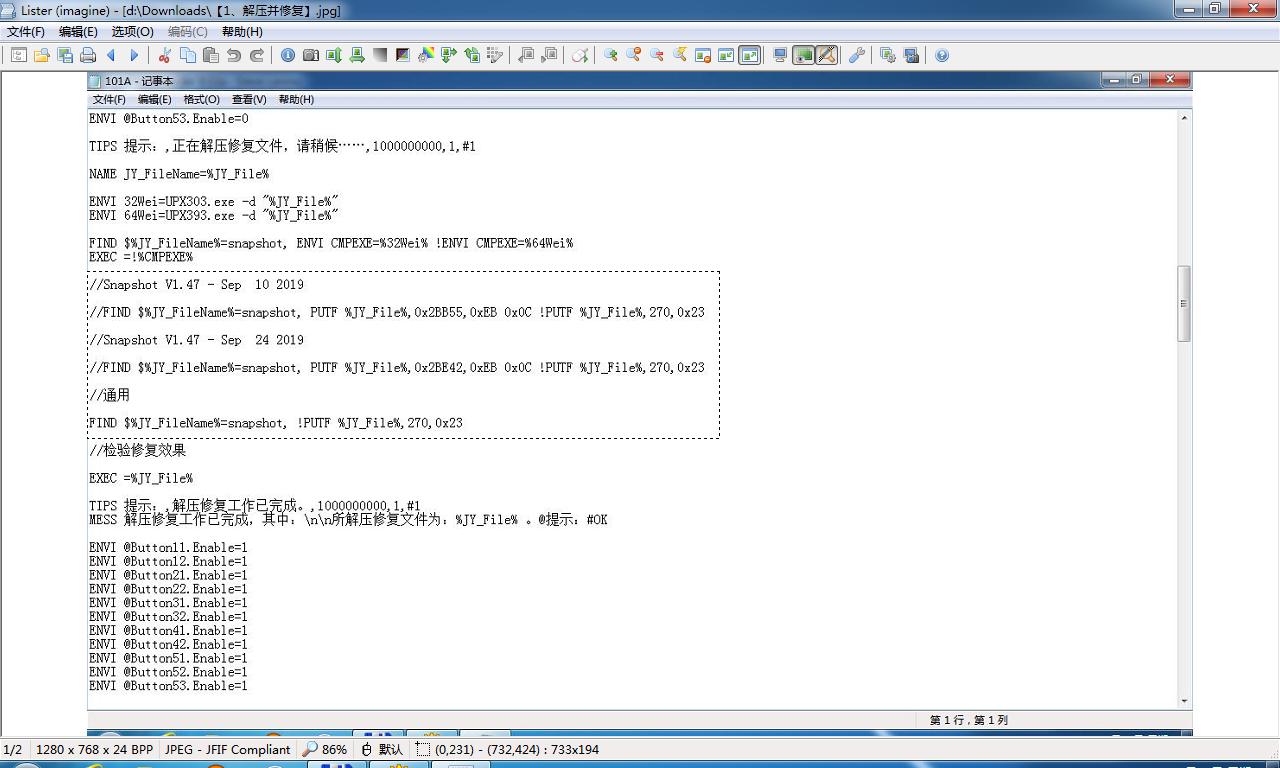Minimize the Lister window
Screen dimensions: 1280x768
point(1189,9)
